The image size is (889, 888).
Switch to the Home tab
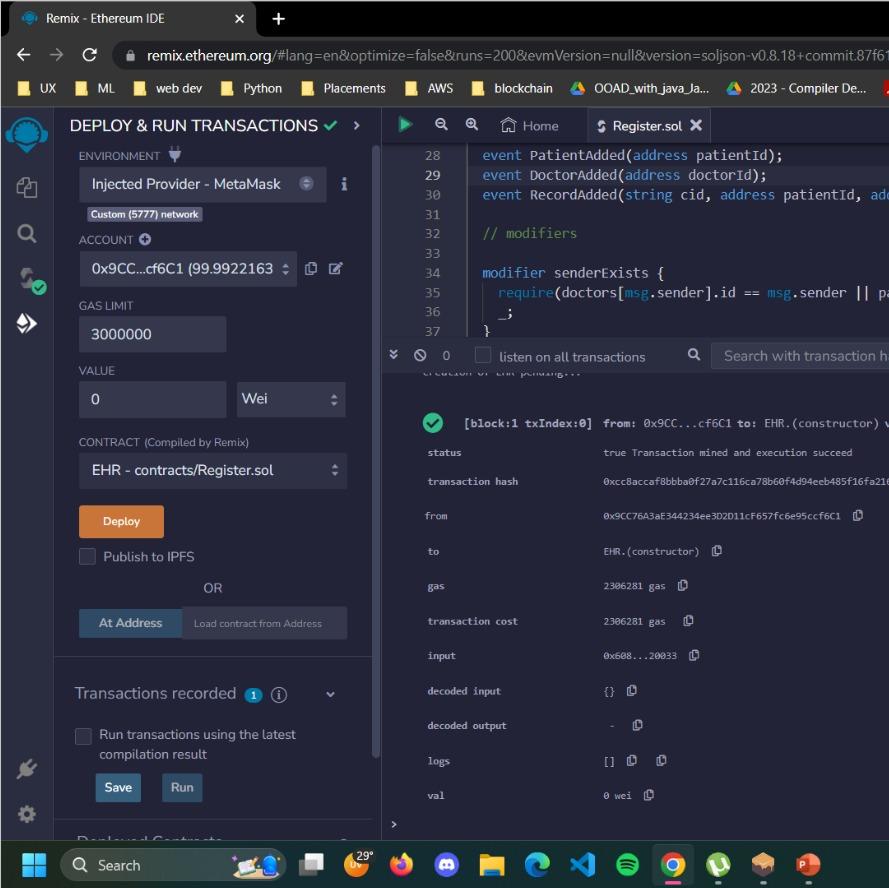tap(530, 126)
